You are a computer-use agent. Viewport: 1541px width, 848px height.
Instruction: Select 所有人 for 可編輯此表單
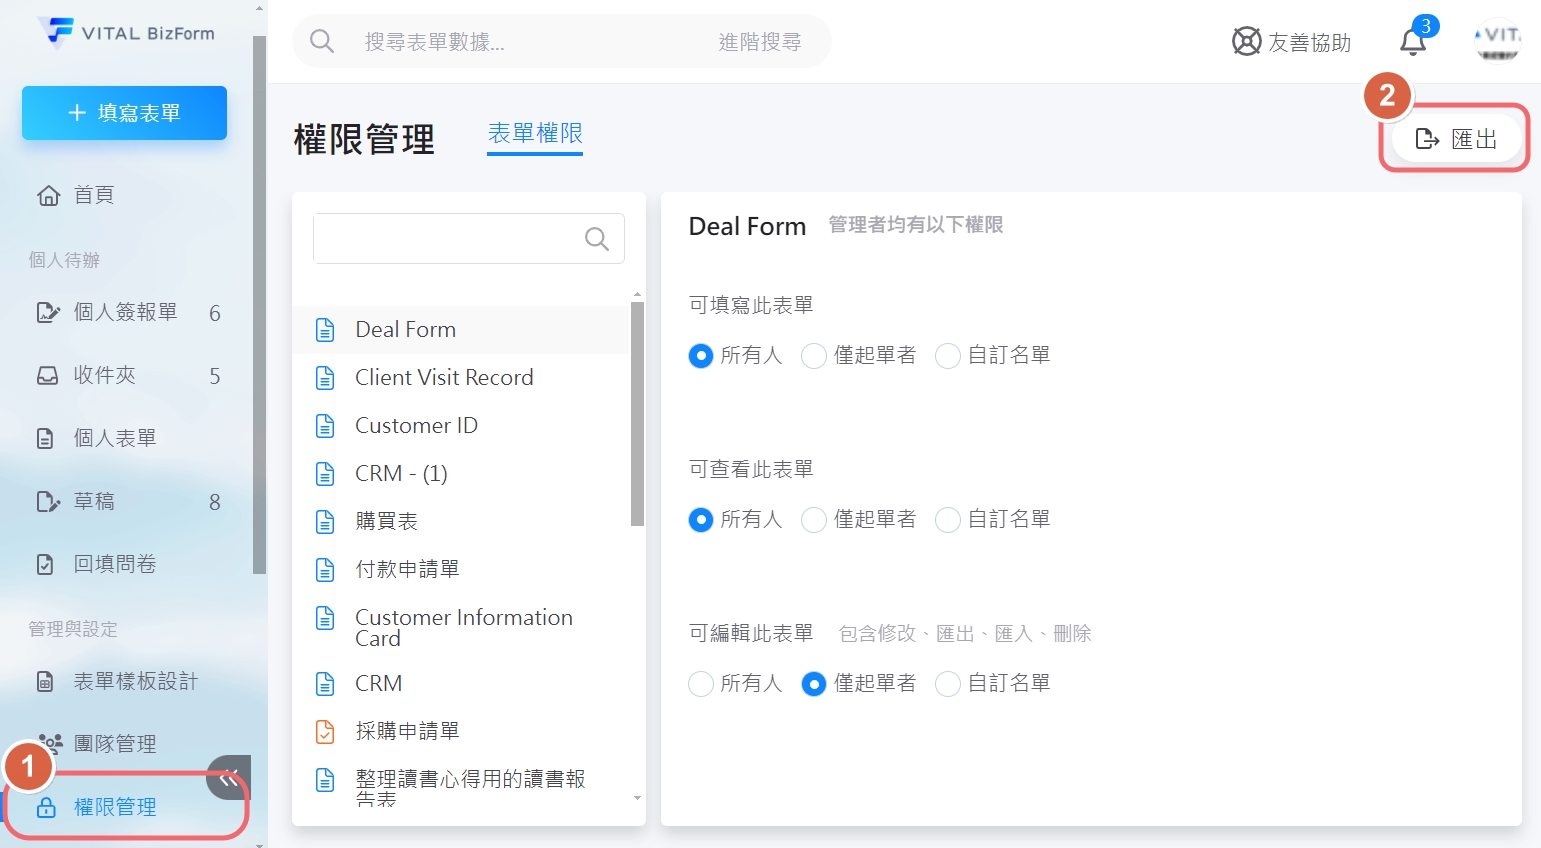701,684
